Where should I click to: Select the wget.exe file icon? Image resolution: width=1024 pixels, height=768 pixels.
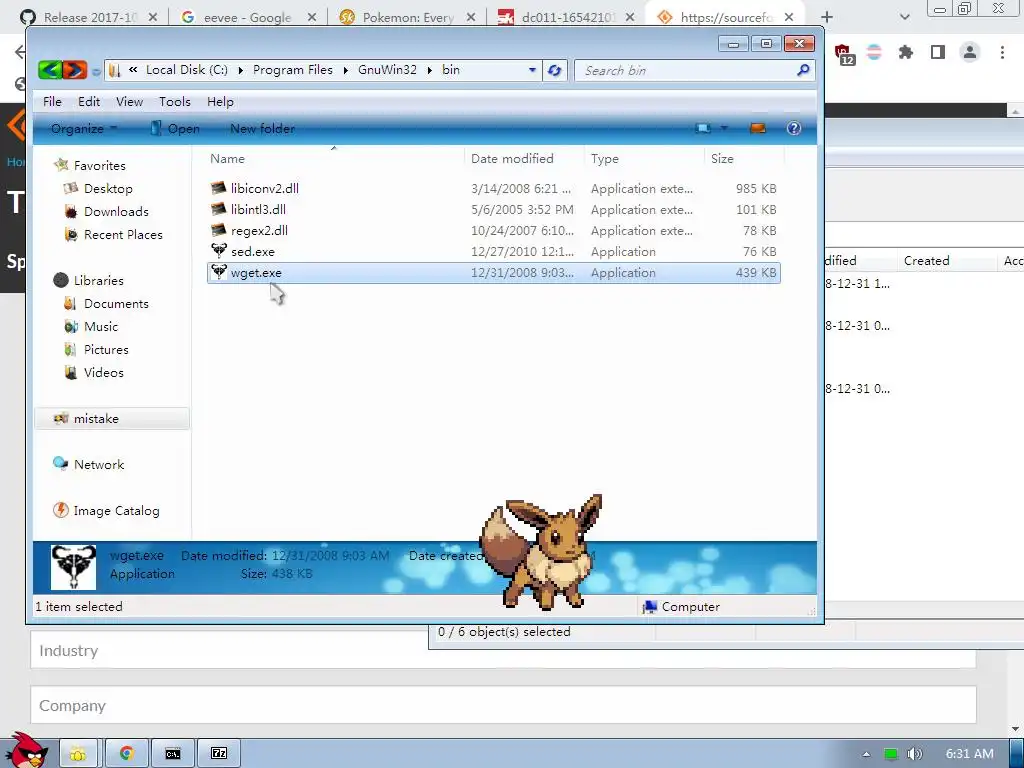[219, 272]
